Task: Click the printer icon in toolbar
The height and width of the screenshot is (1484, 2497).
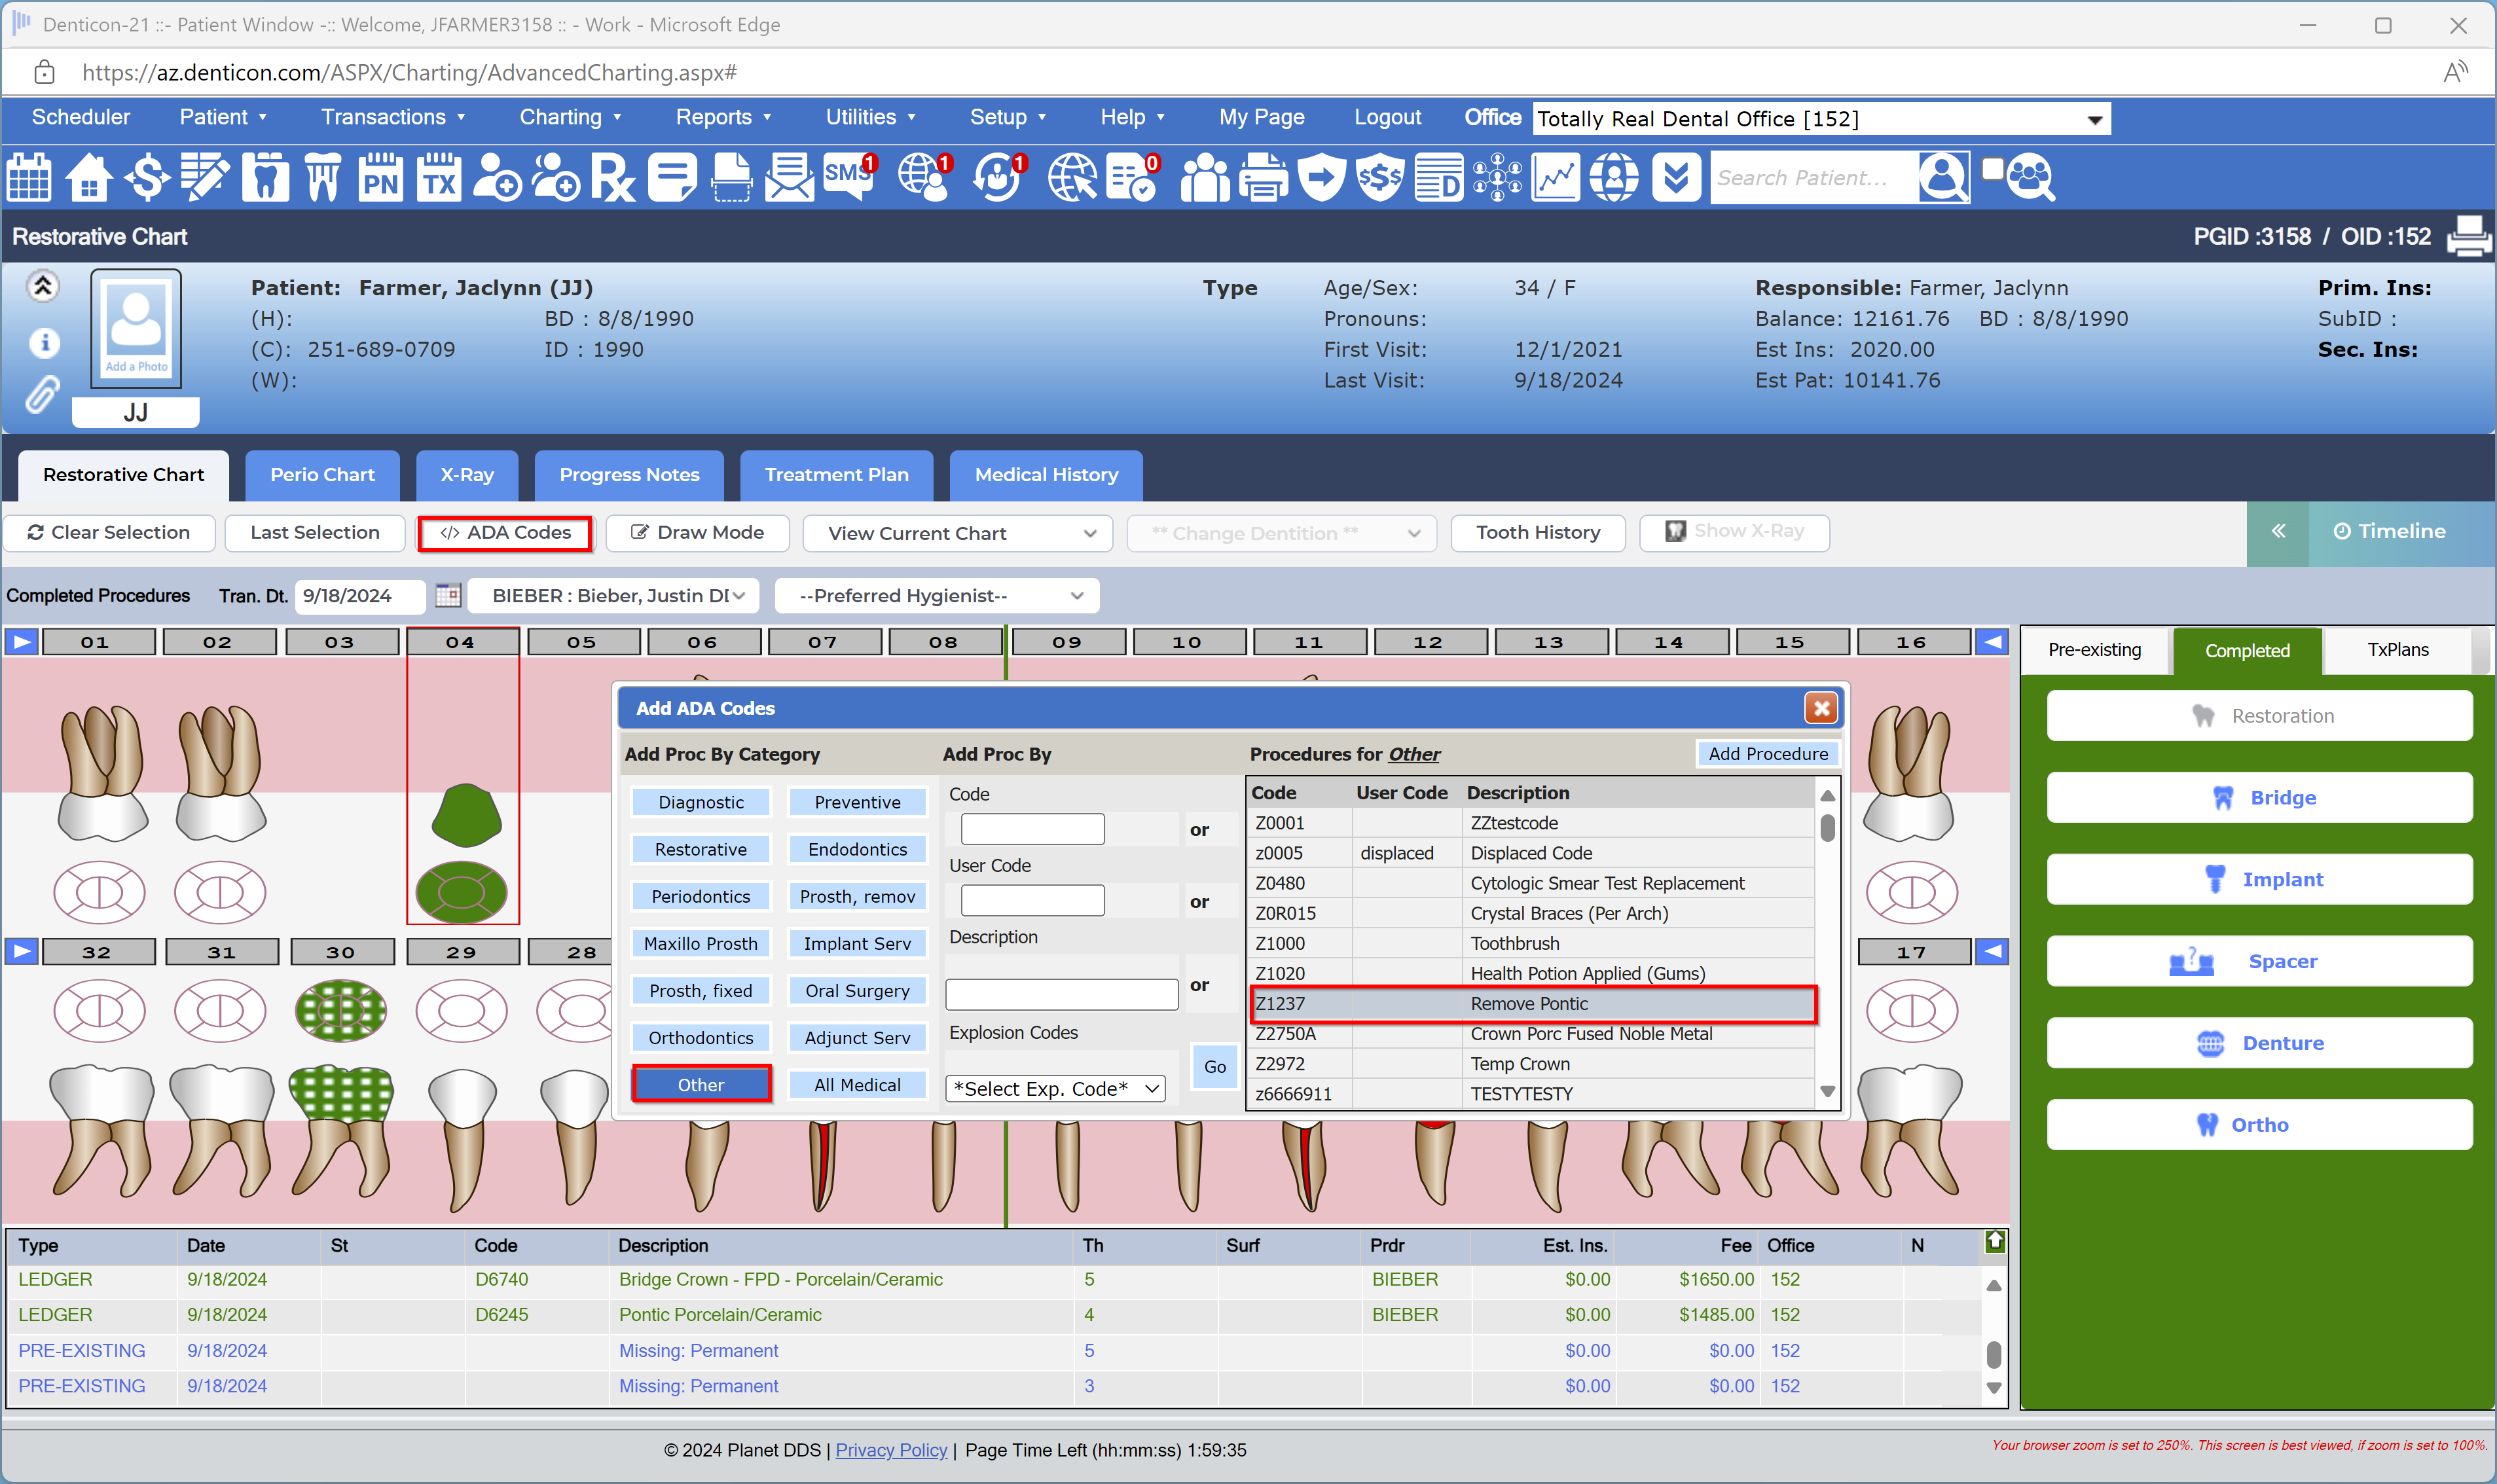Action: coord(1263,178)
